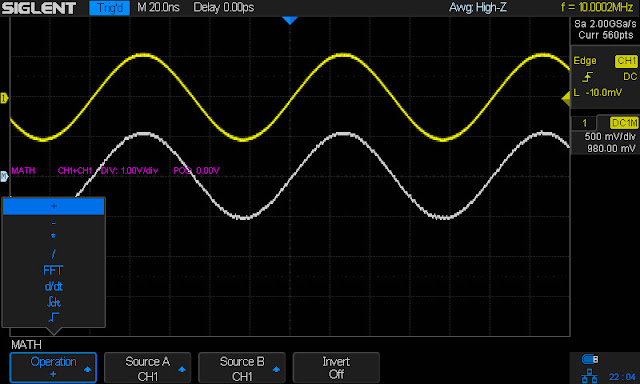Screen dimensions: 640x384
Task: Open the Operation softkey menu
Action: click(53, 368)
